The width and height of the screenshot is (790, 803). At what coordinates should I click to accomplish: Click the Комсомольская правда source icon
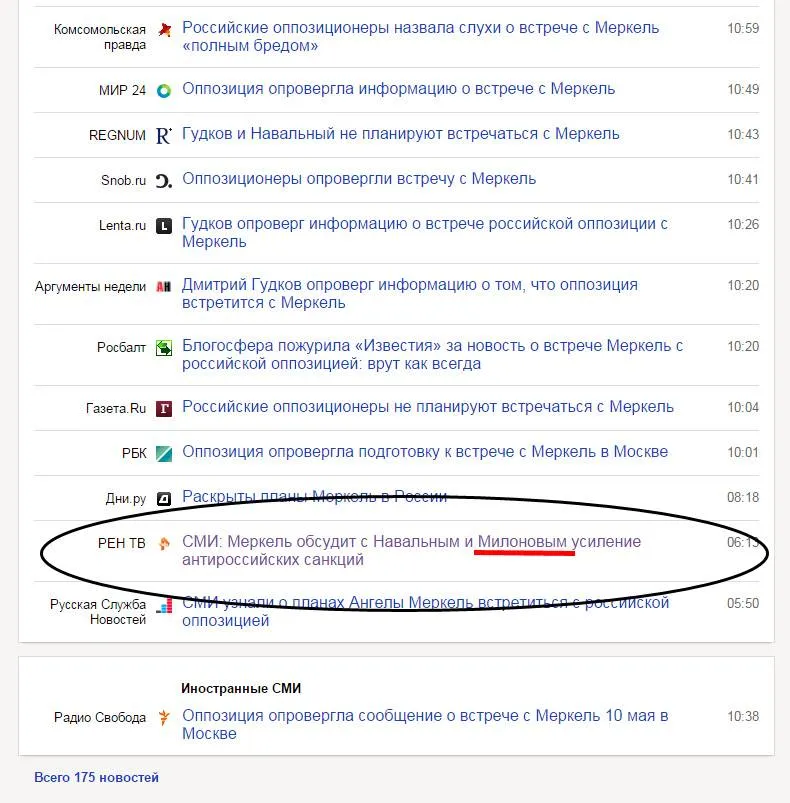tap(164, 30)
